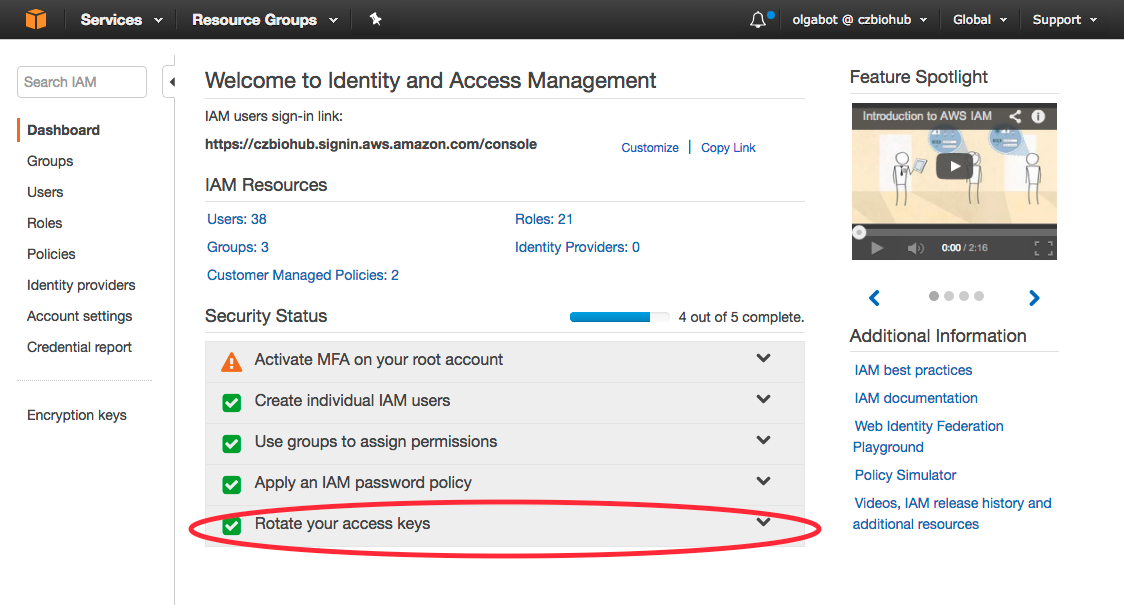Play the Introduction to AWS IAM video
1124x605 pixels.
[954, 167]
